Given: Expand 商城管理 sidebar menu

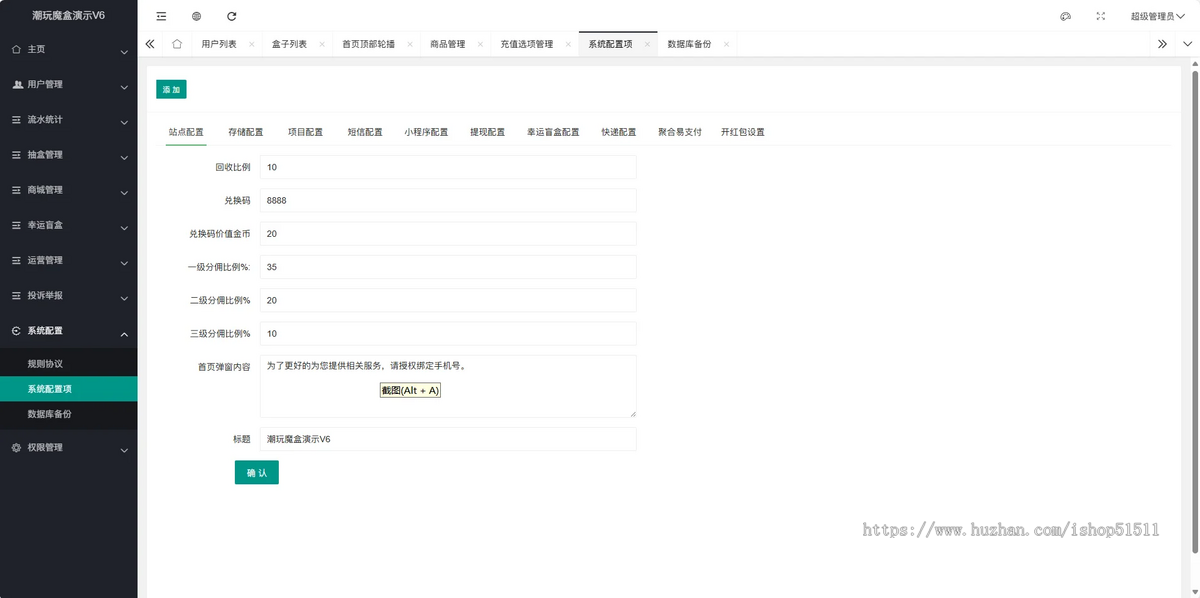Looking at the screenshot, I should click(x=68, y=190).
